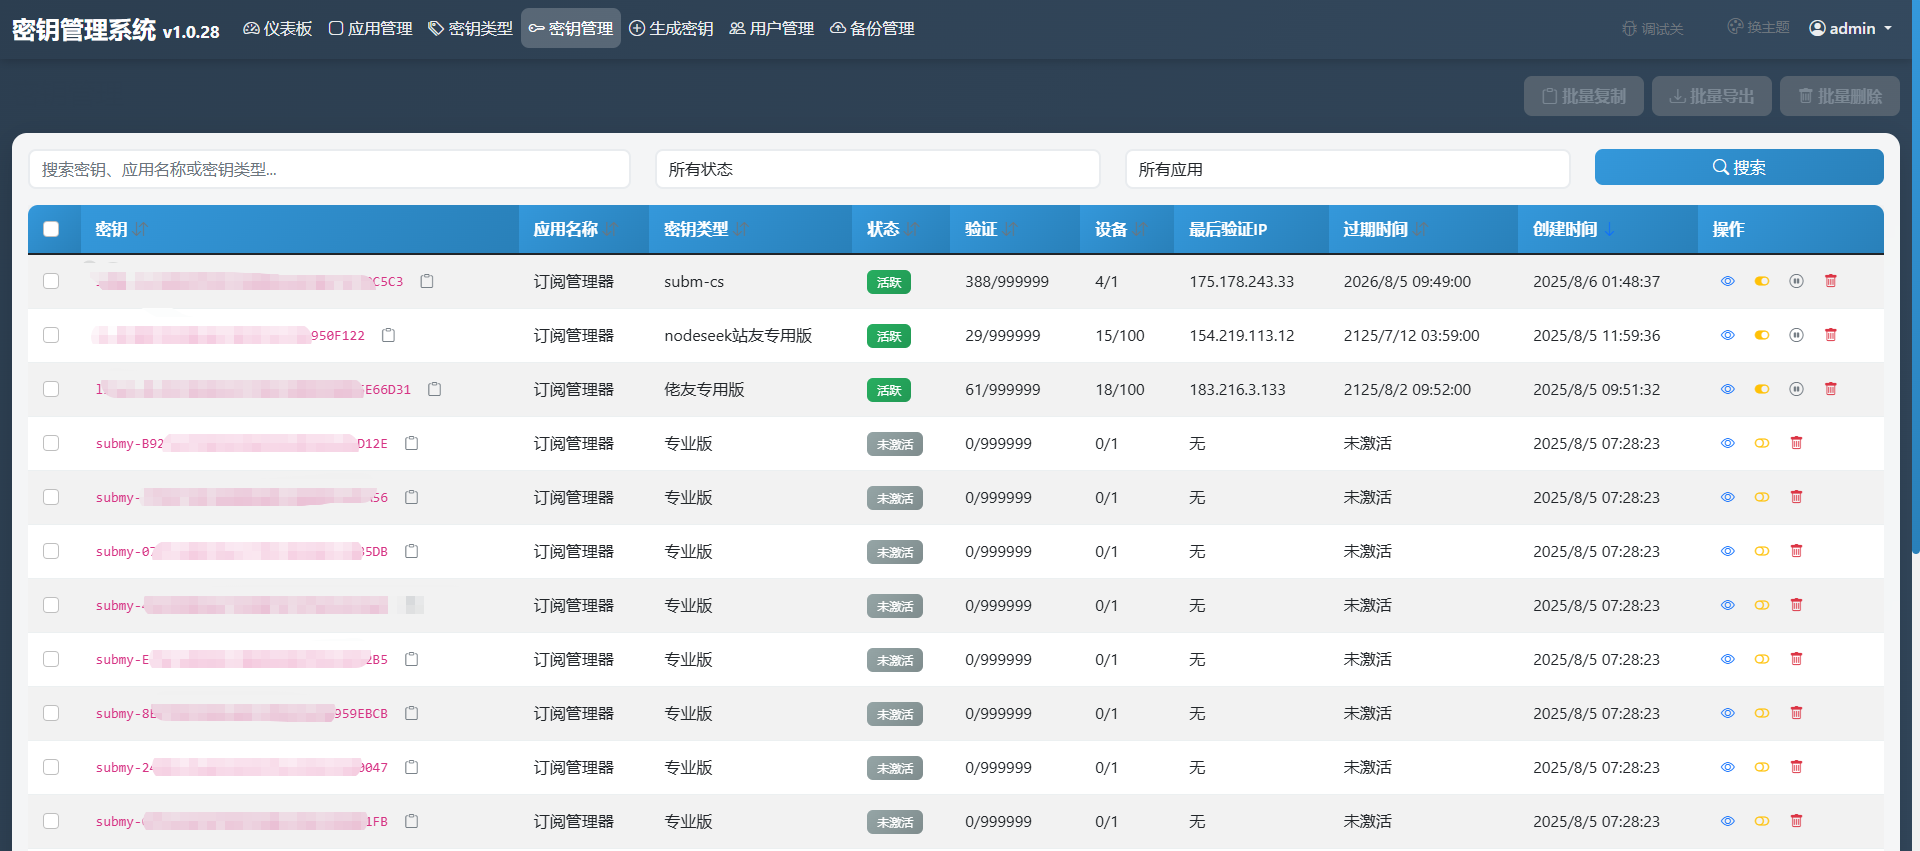Click the IP address 175.178.243.33
This screenshot has height=851, width=1920.
tap(1242, 282)
